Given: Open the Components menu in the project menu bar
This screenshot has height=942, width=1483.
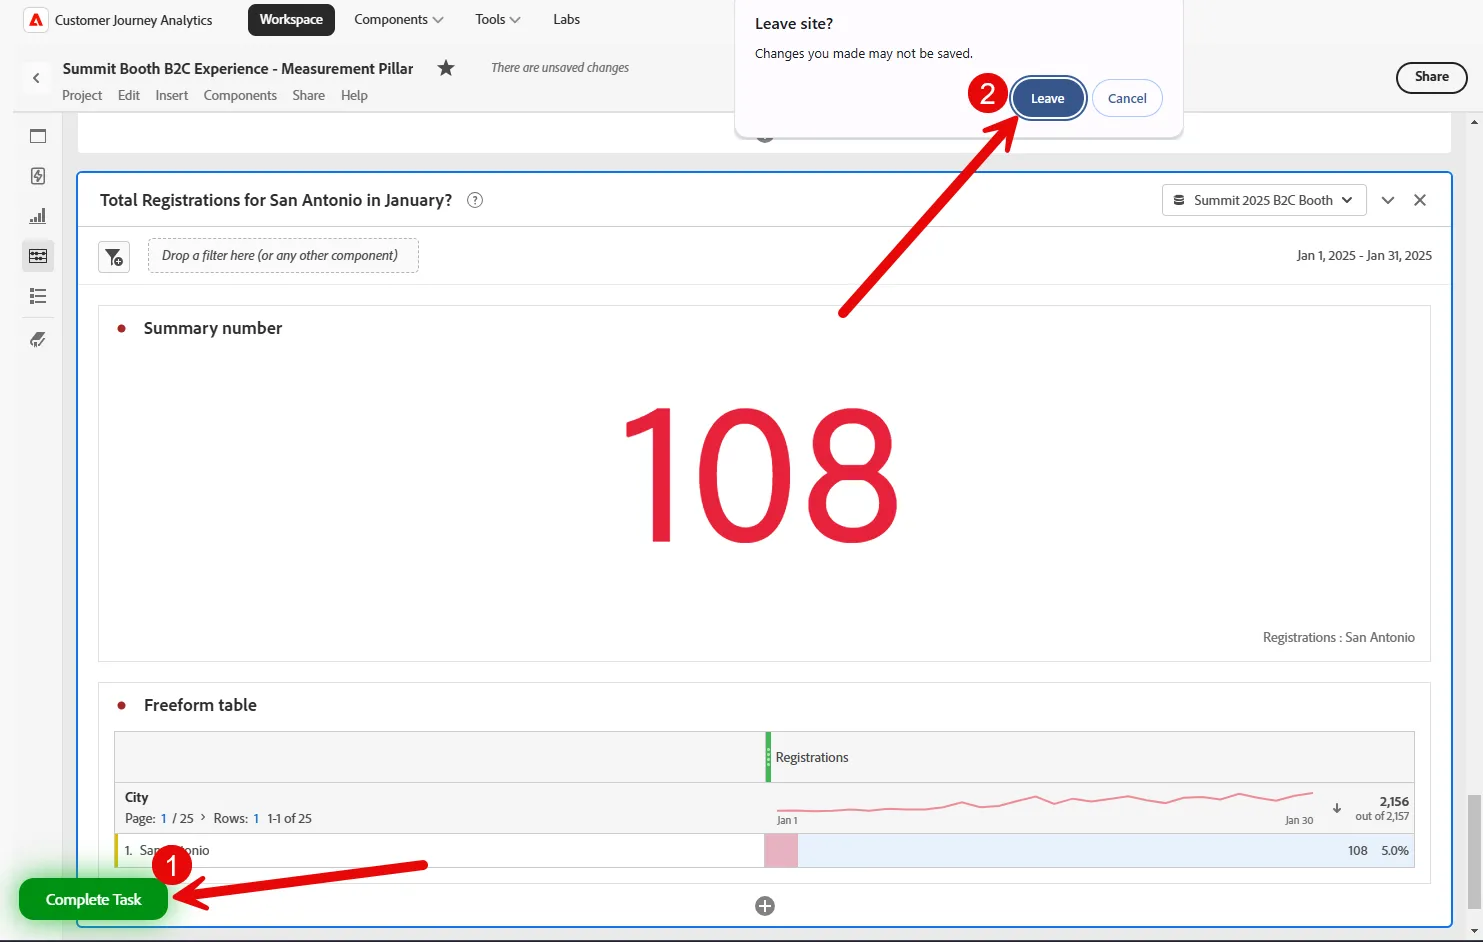Looking at the screenshot, I should point(240,95).
